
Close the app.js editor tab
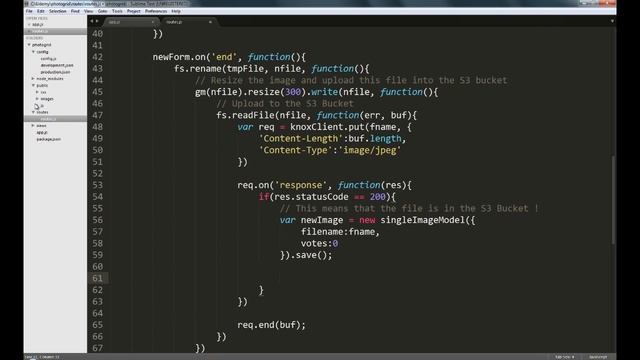(153, 22)
